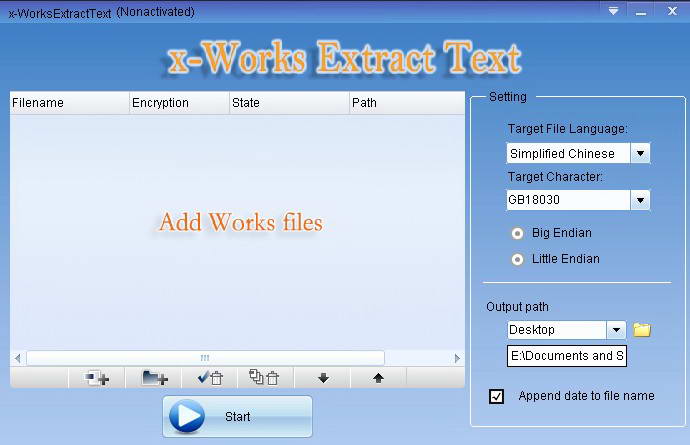Expand the Target File Language dropdown arrow
Viewport: 690px width, 445px height.
640,154
